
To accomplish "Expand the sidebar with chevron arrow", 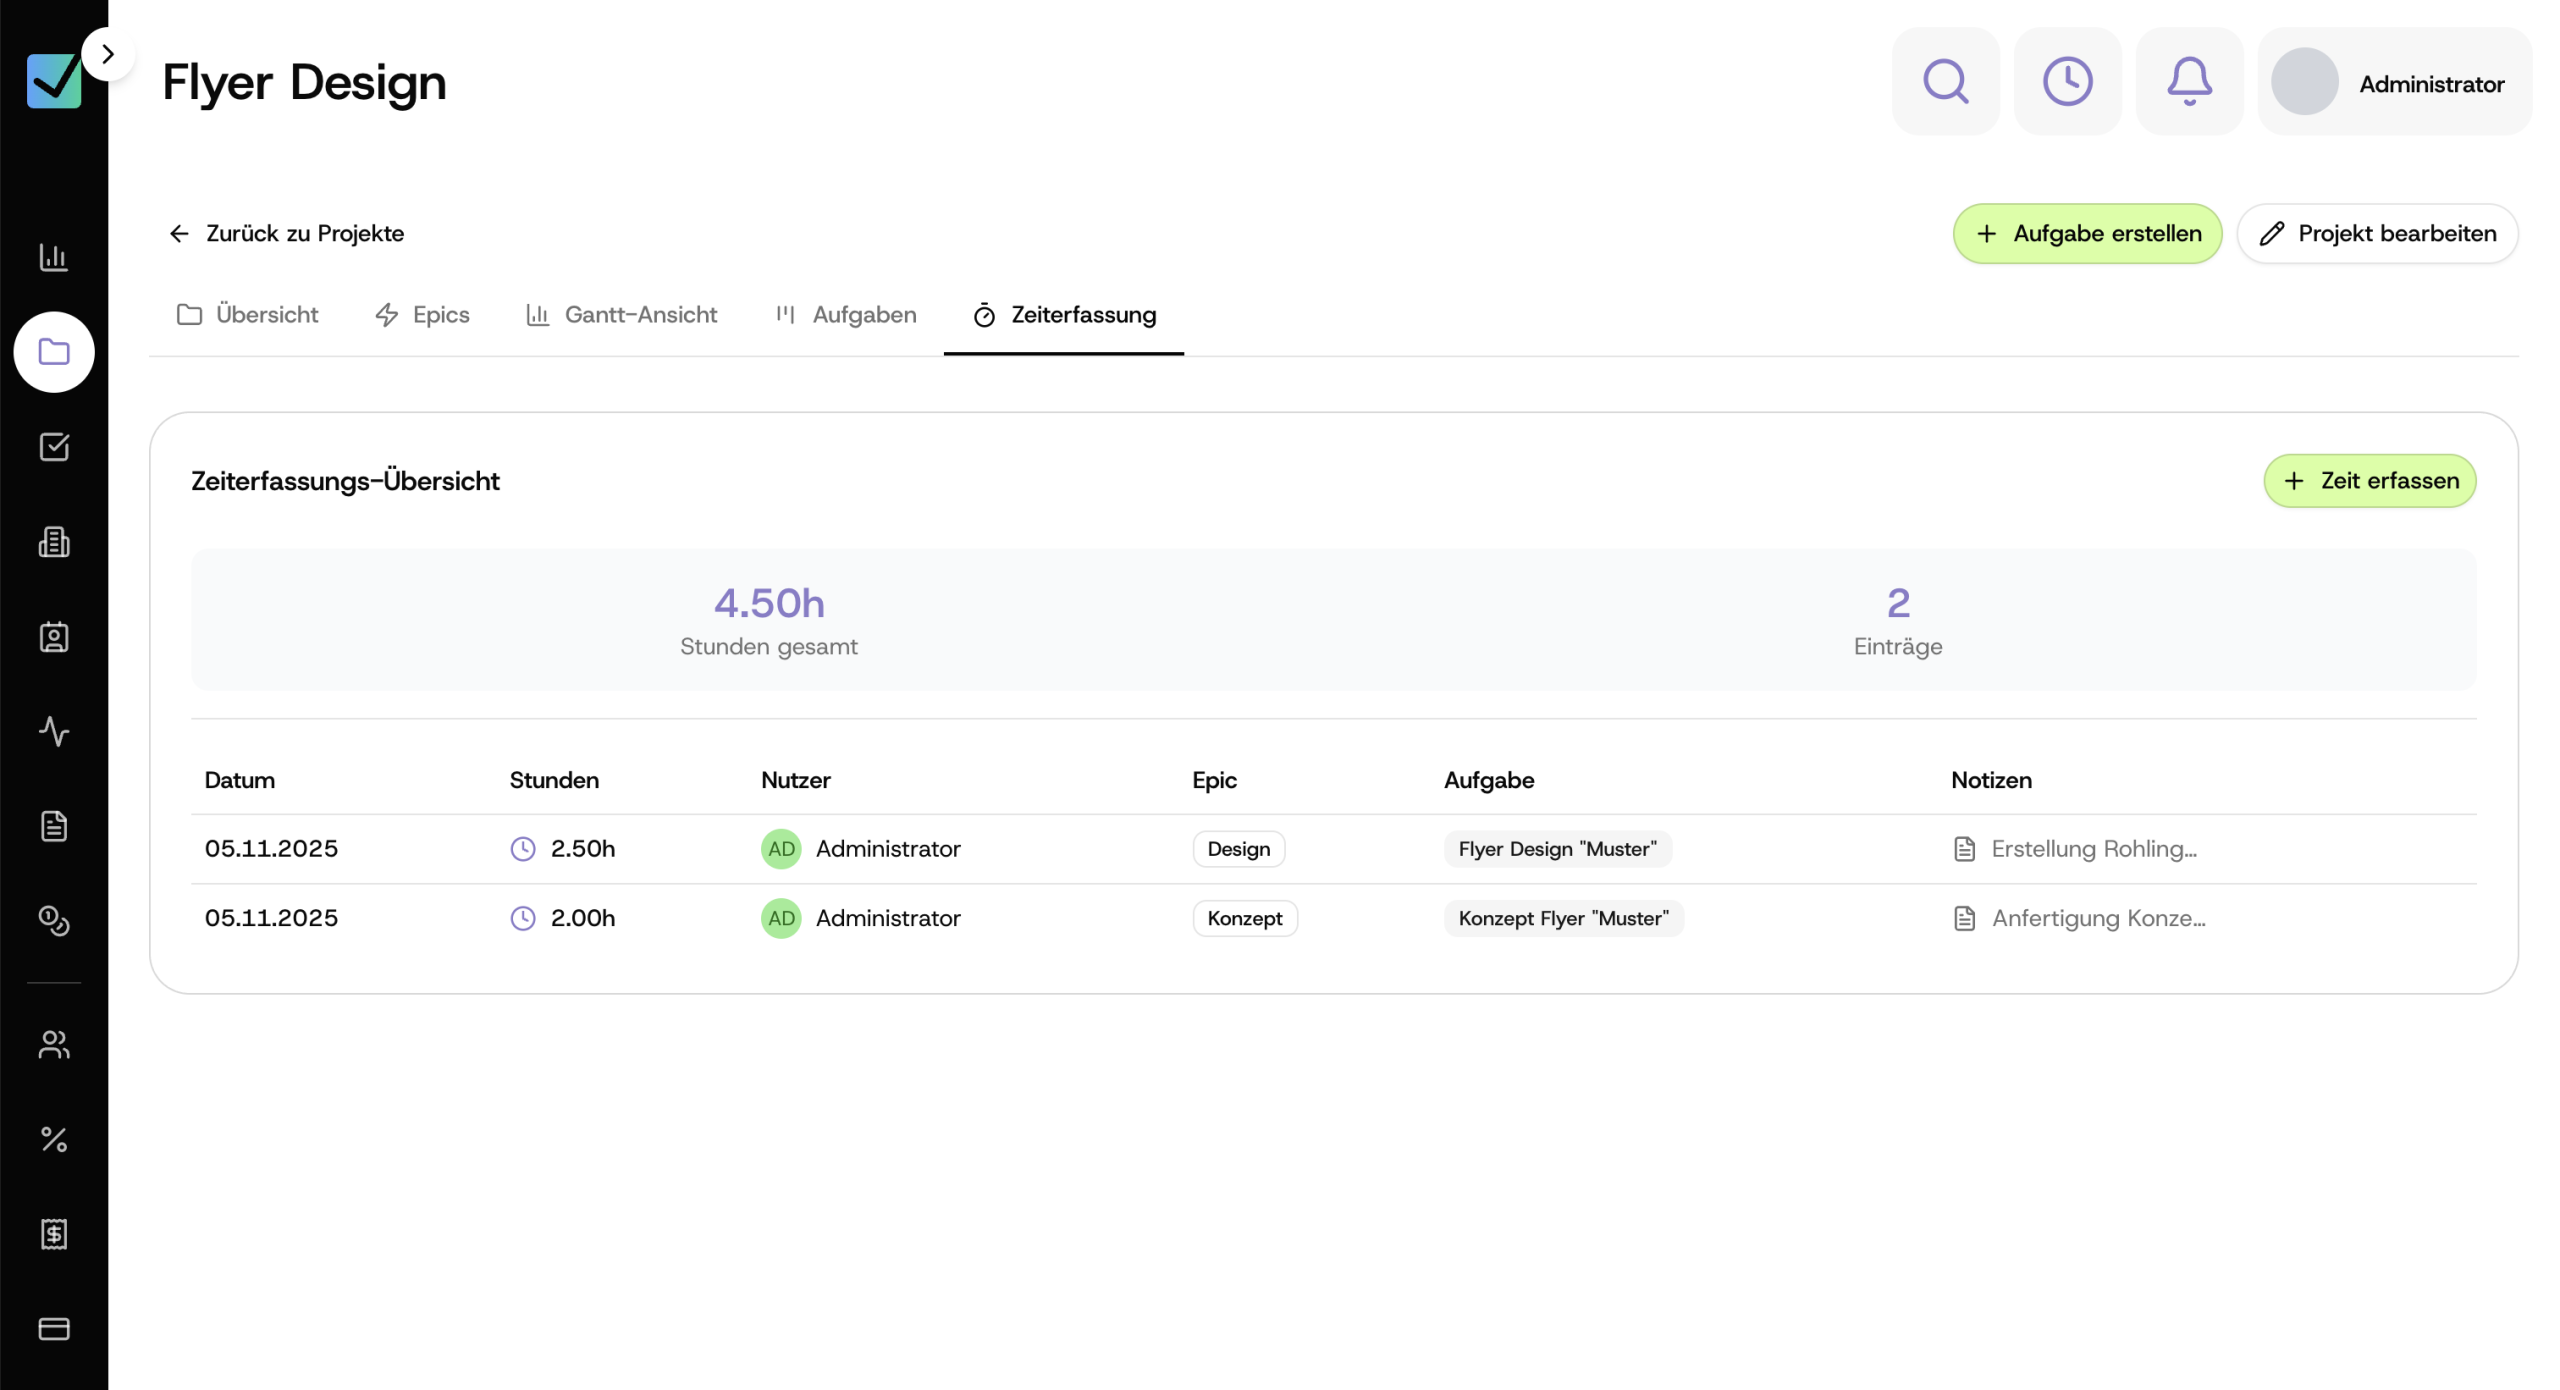I will tap(108, 54).
